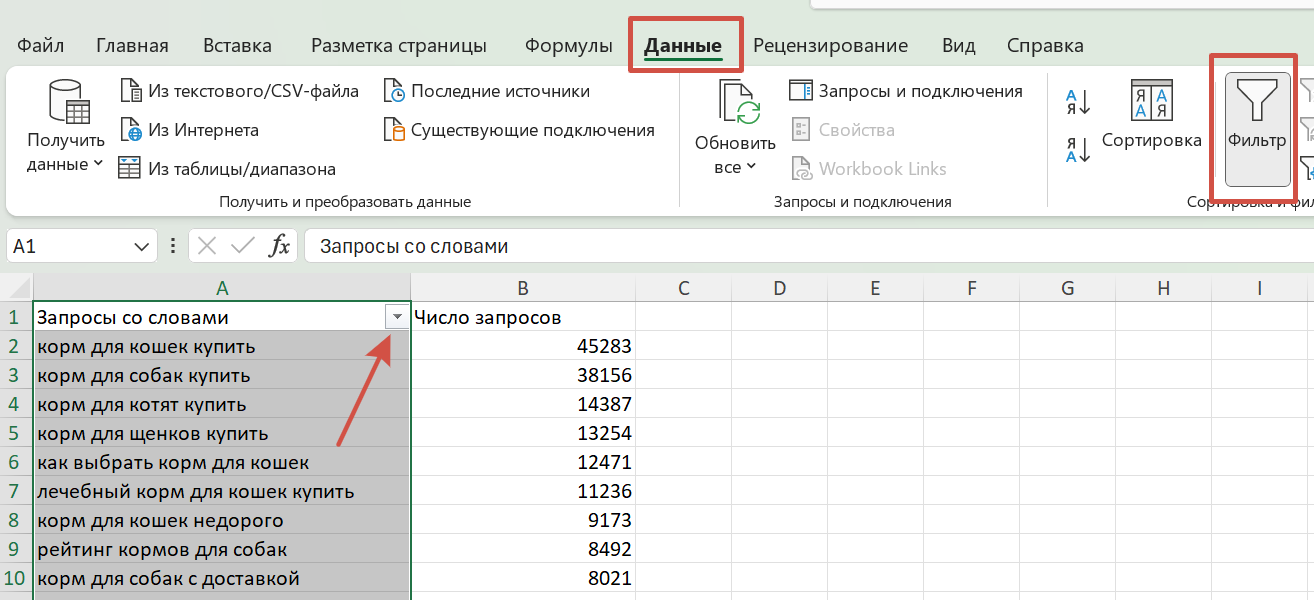Image resolution: width=1314 pixels, height=600 pixels.
Task: Open the Рецензирование tab
Action: 830,45
